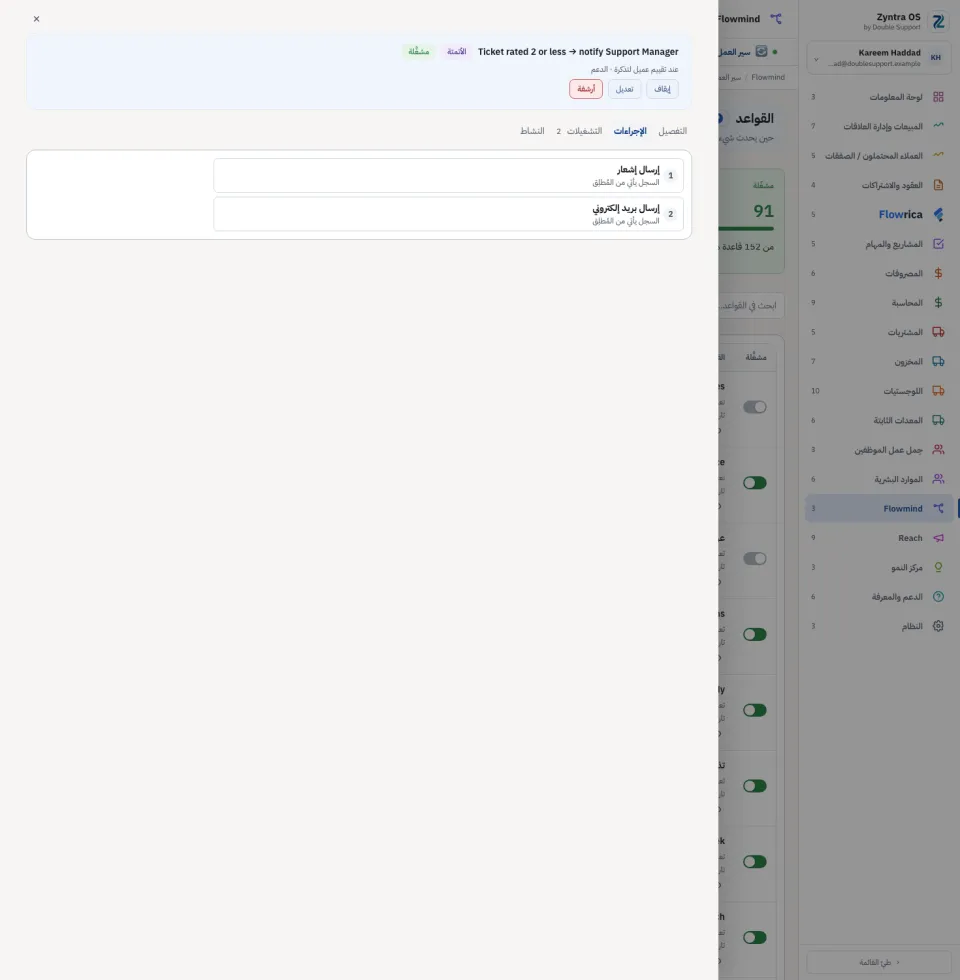The image size is (960, 980).
Task: Click the تعديل edit button
Action: coord(624,89)
